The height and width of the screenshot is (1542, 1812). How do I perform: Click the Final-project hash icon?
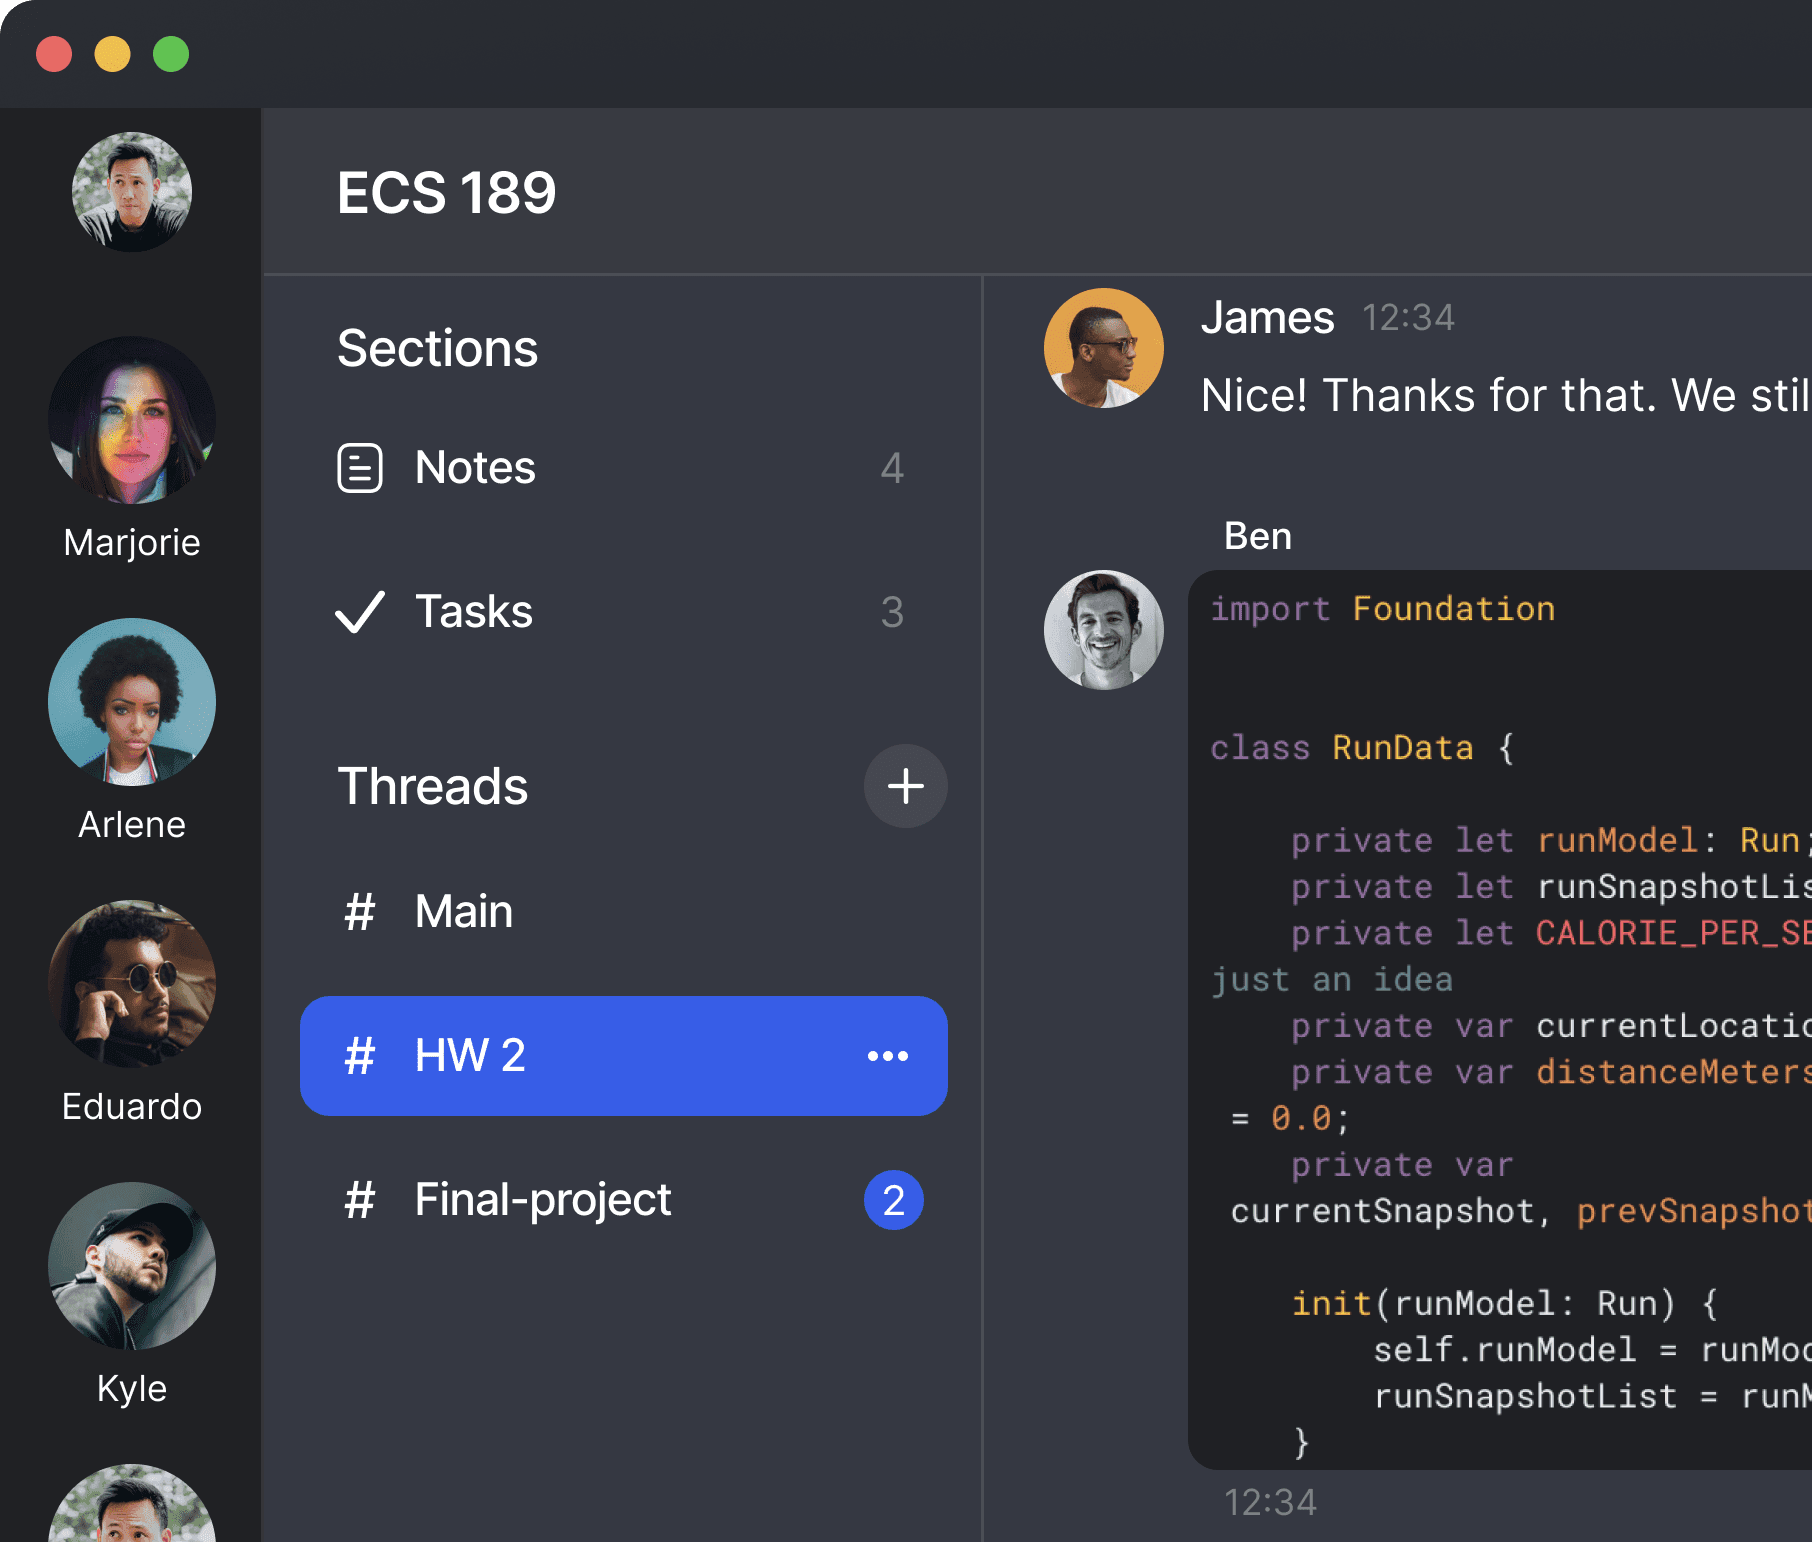tap(360, 1200)
